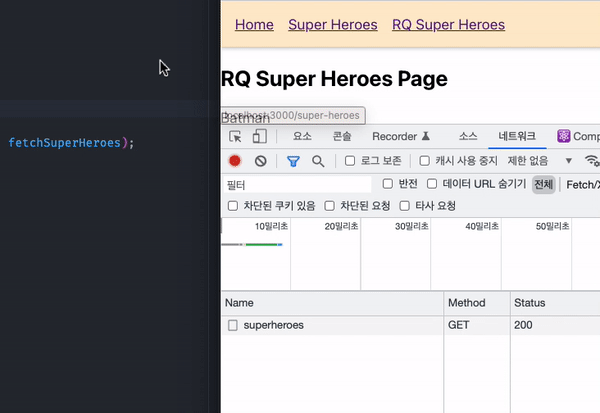Toggle the network filter funnel icon
Image resolution: width=600 pixels, height=413 pixels.
(293, 161)
